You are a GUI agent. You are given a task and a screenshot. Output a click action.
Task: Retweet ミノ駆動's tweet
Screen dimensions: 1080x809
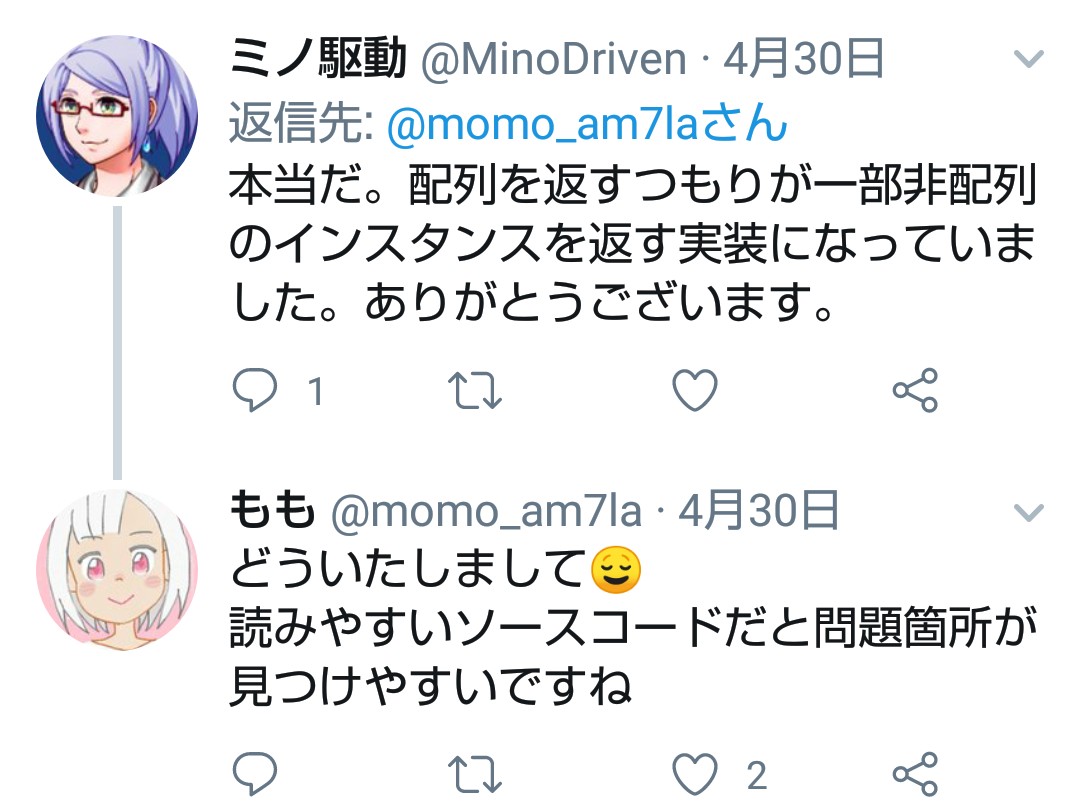pyautogui.click(x=475, y=390)
